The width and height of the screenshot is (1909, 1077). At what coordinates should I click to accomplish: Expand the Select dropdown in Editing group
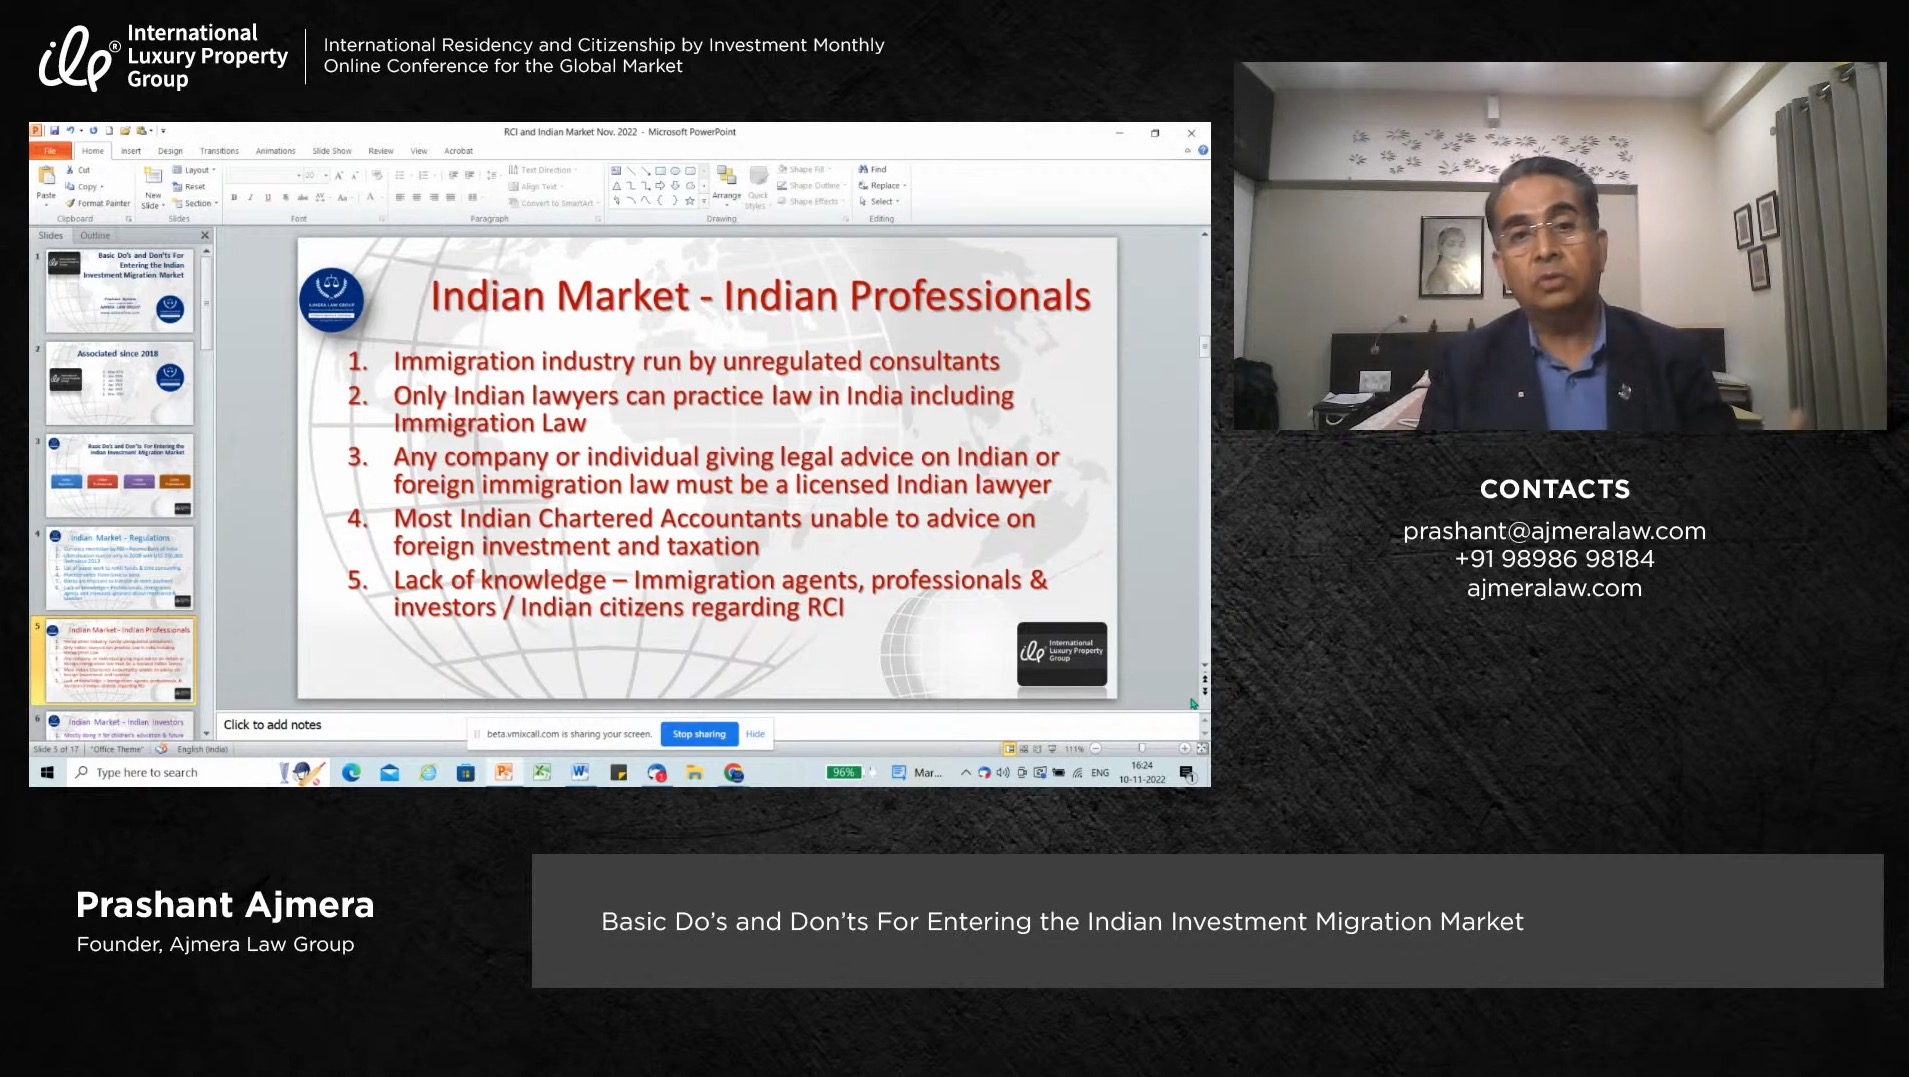(880, 202)
